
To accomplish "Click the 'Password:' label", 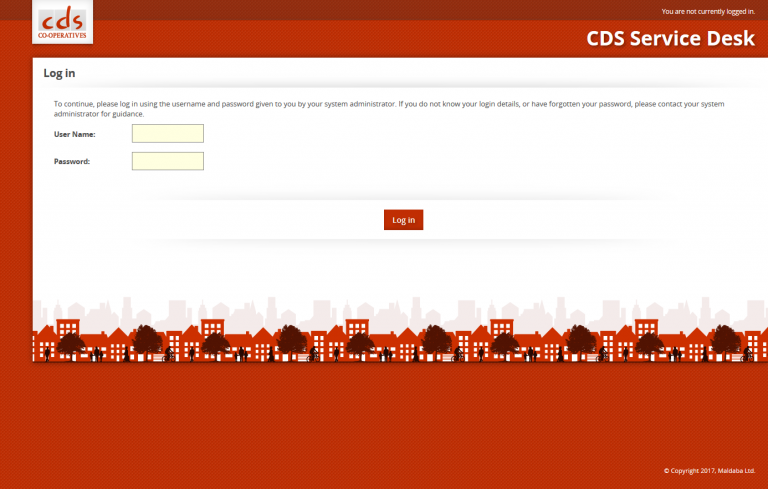I will tap(72, 161).
